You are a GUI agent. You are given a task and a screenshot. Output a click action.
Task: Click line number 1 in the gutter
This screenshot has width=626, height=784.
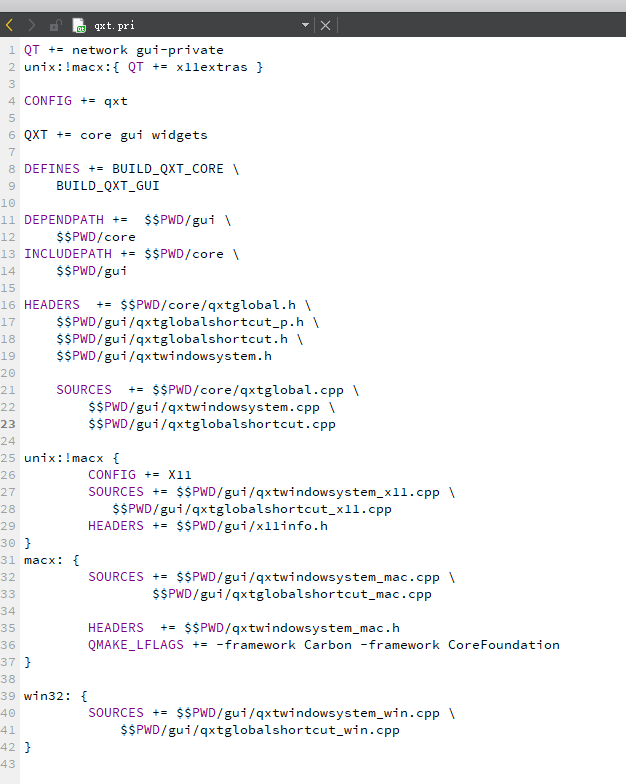click(12, 50)
